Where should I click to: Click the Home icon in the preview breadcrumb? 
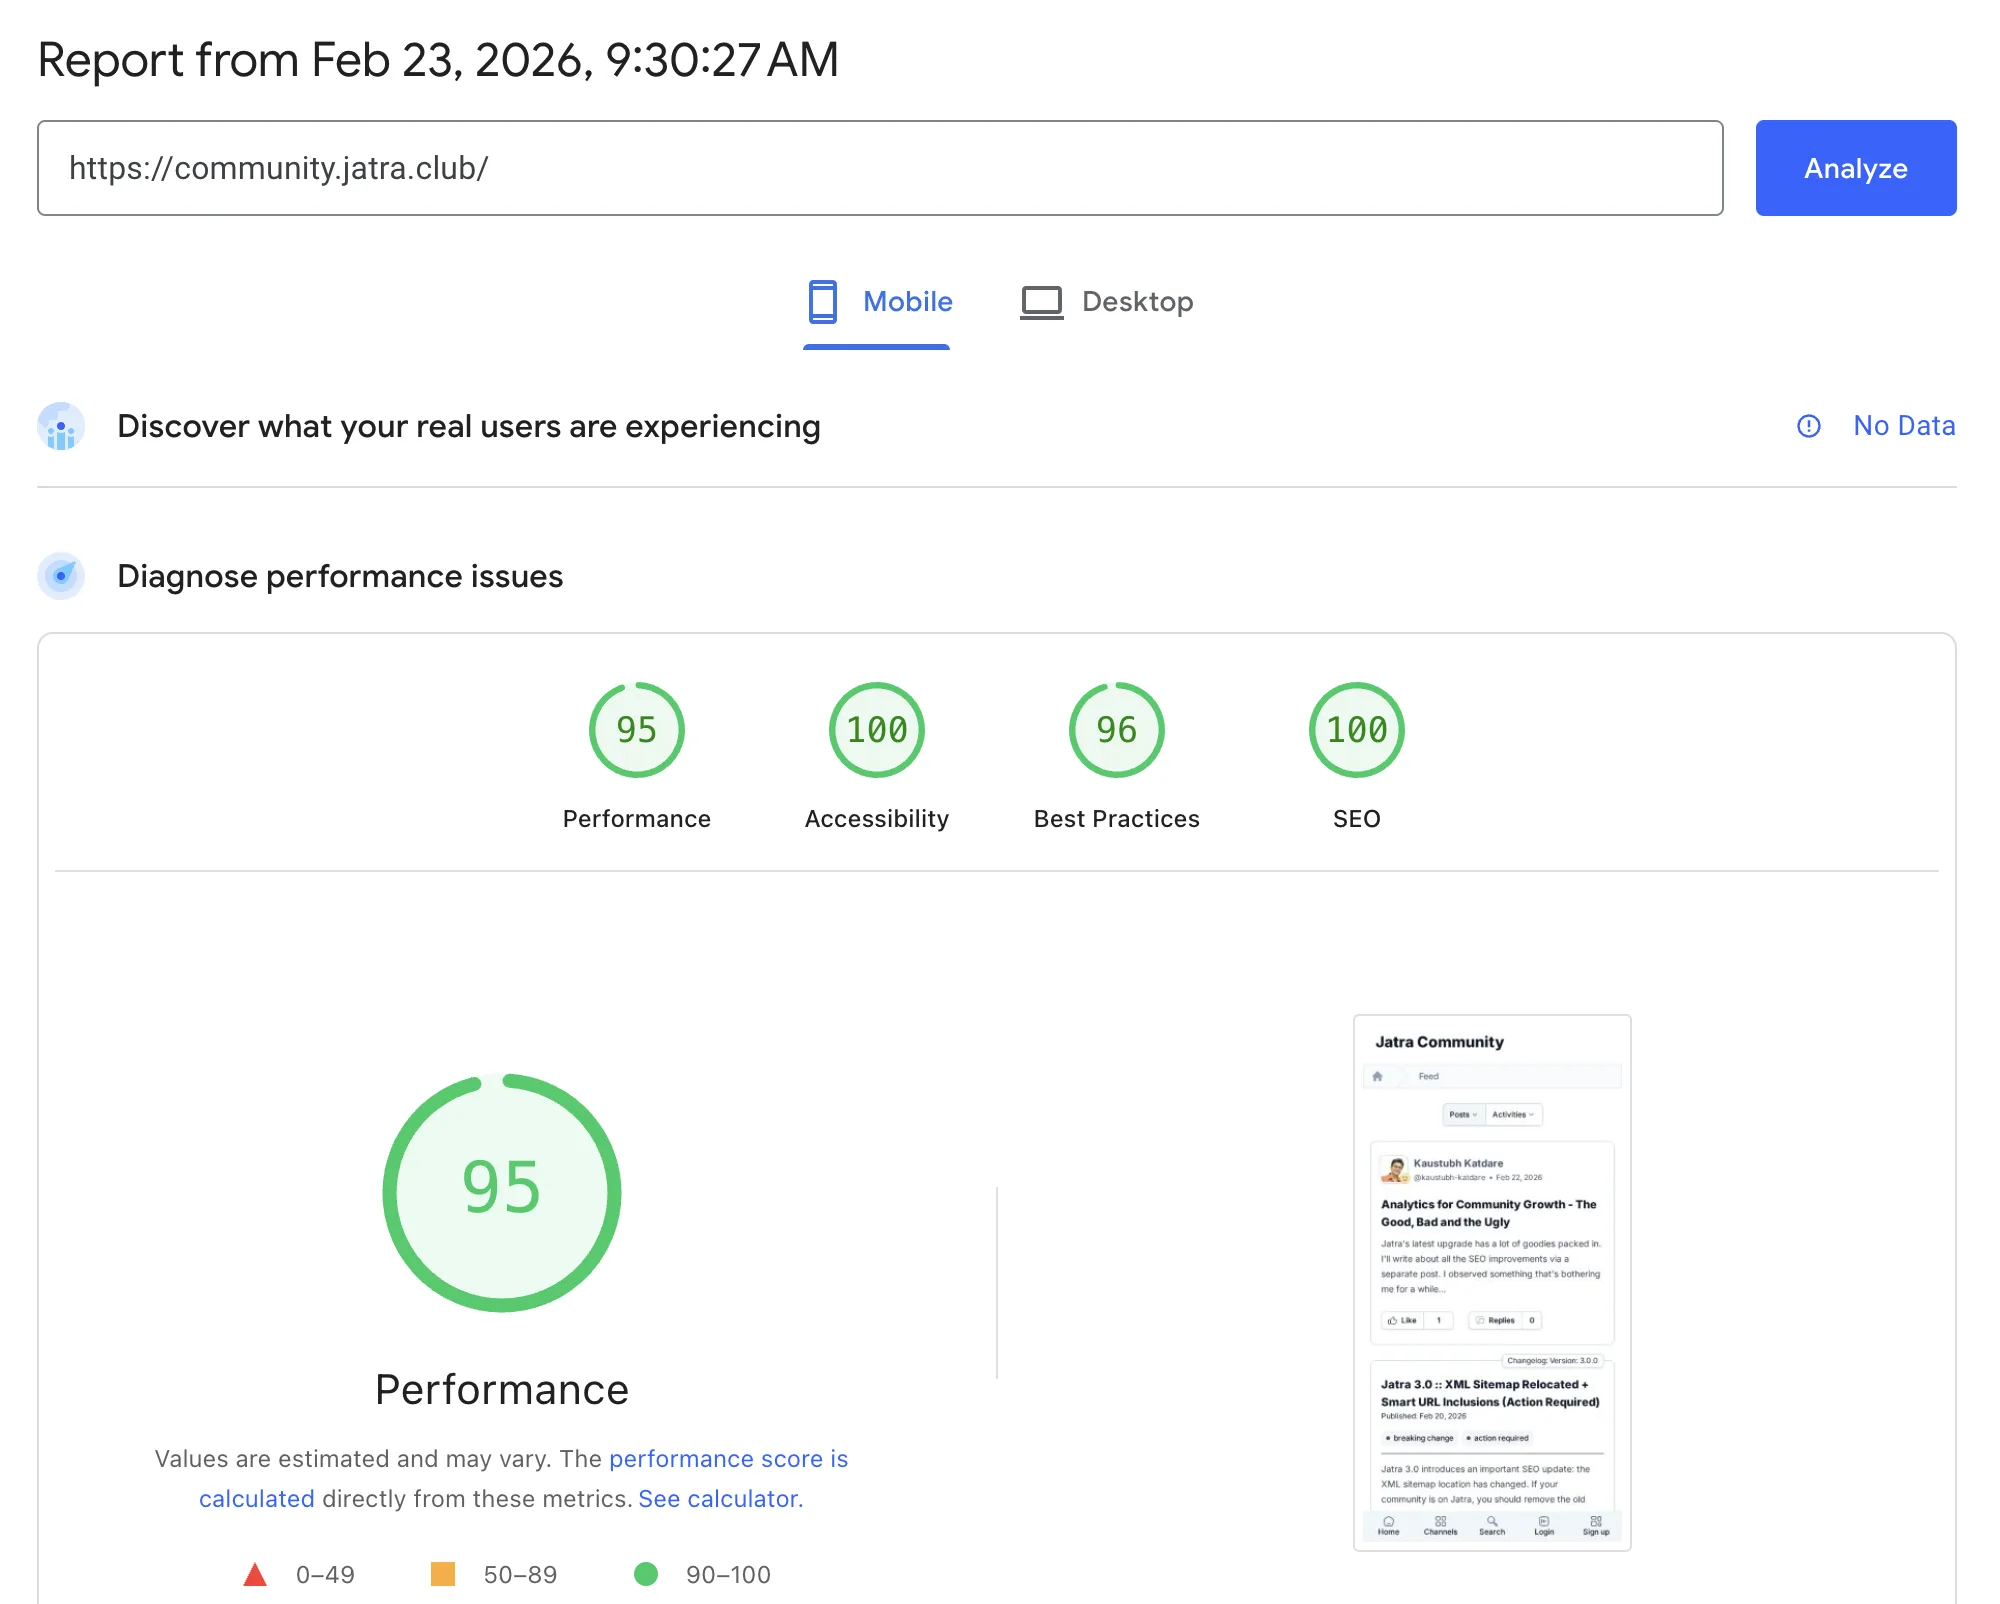(x=1378, y=1077)
